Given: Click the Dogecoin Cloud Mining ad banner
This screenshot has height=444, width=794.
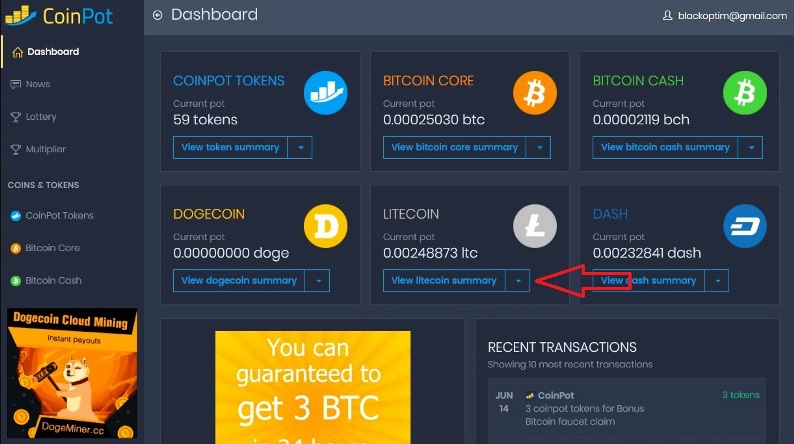Looking at the screenshot, I should 72,373.
